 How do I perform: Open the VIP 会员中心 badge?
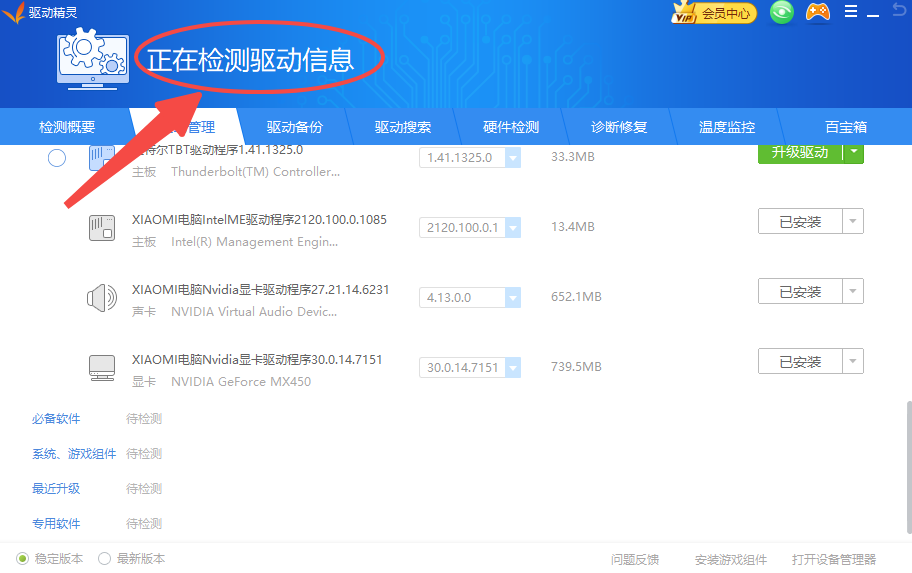[x=714, y=13]
